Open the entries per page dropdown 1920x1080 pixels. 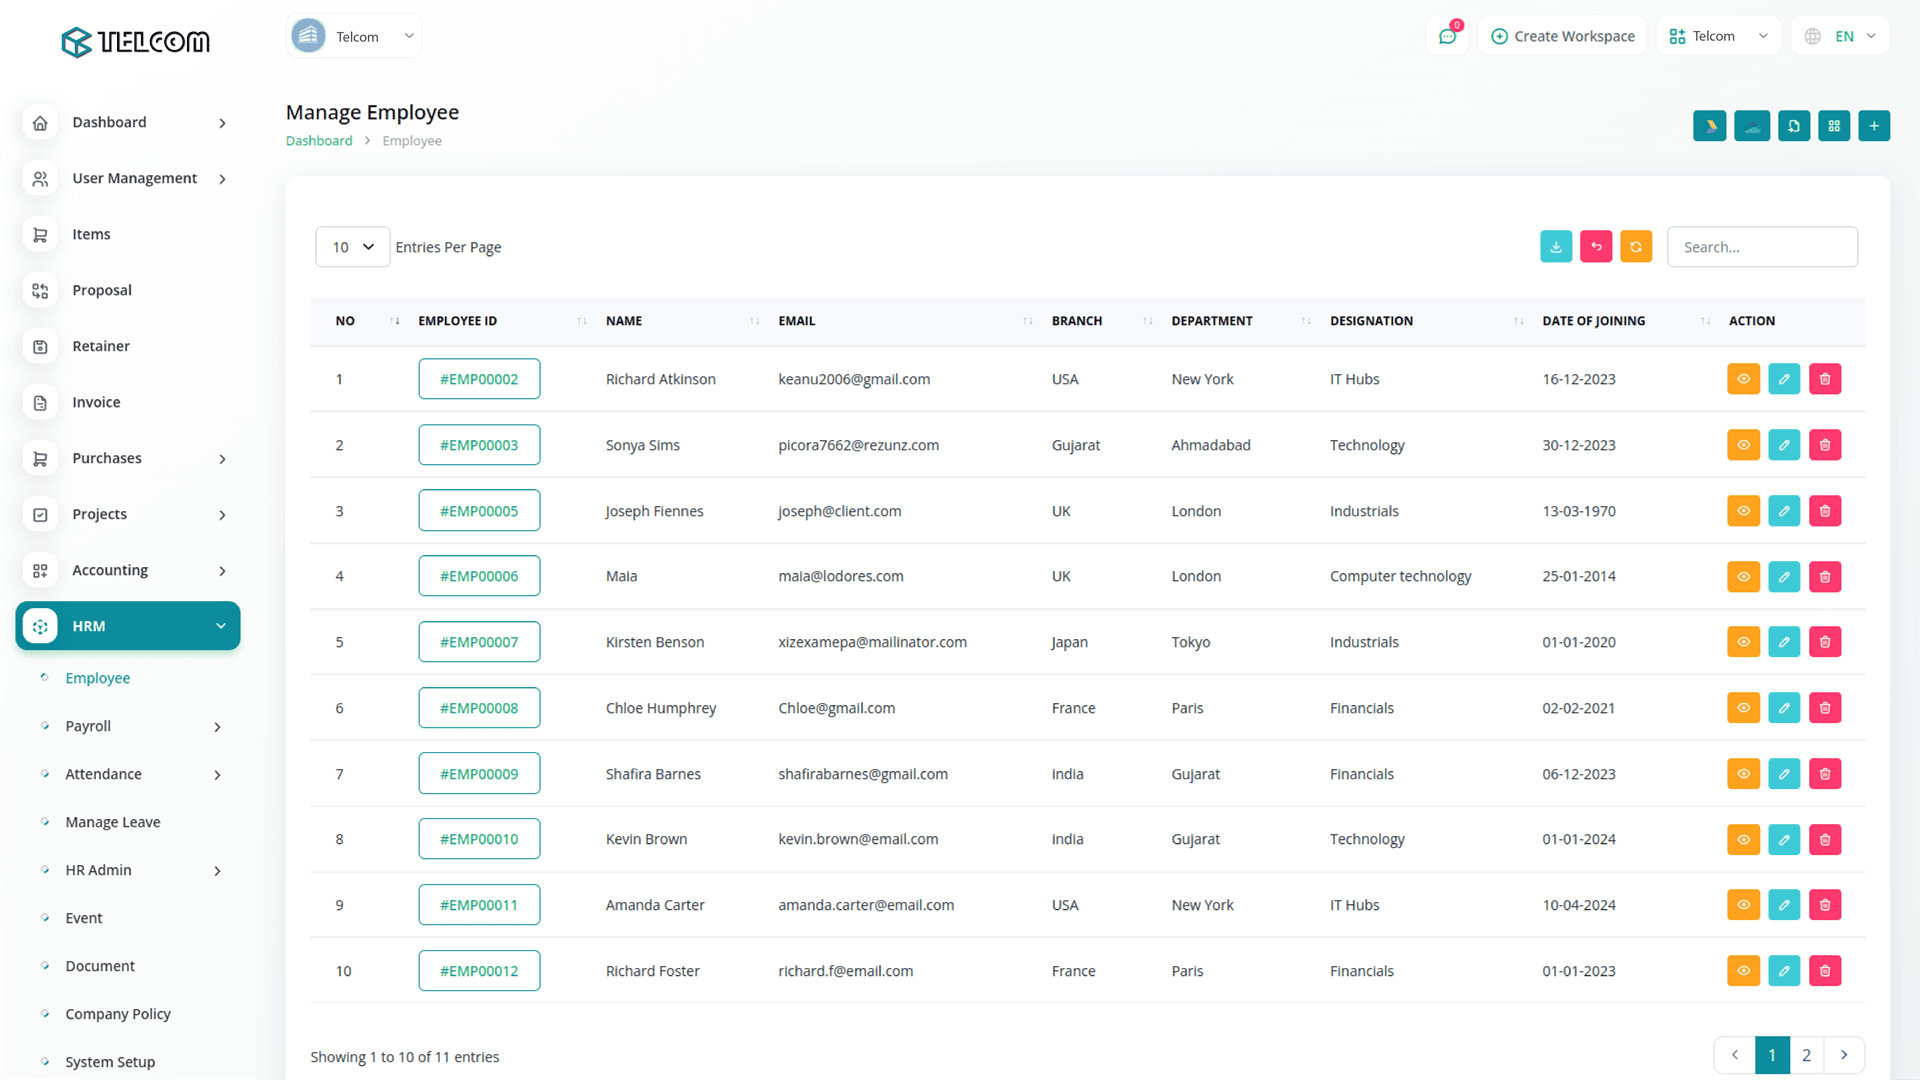tap(353, 247)
